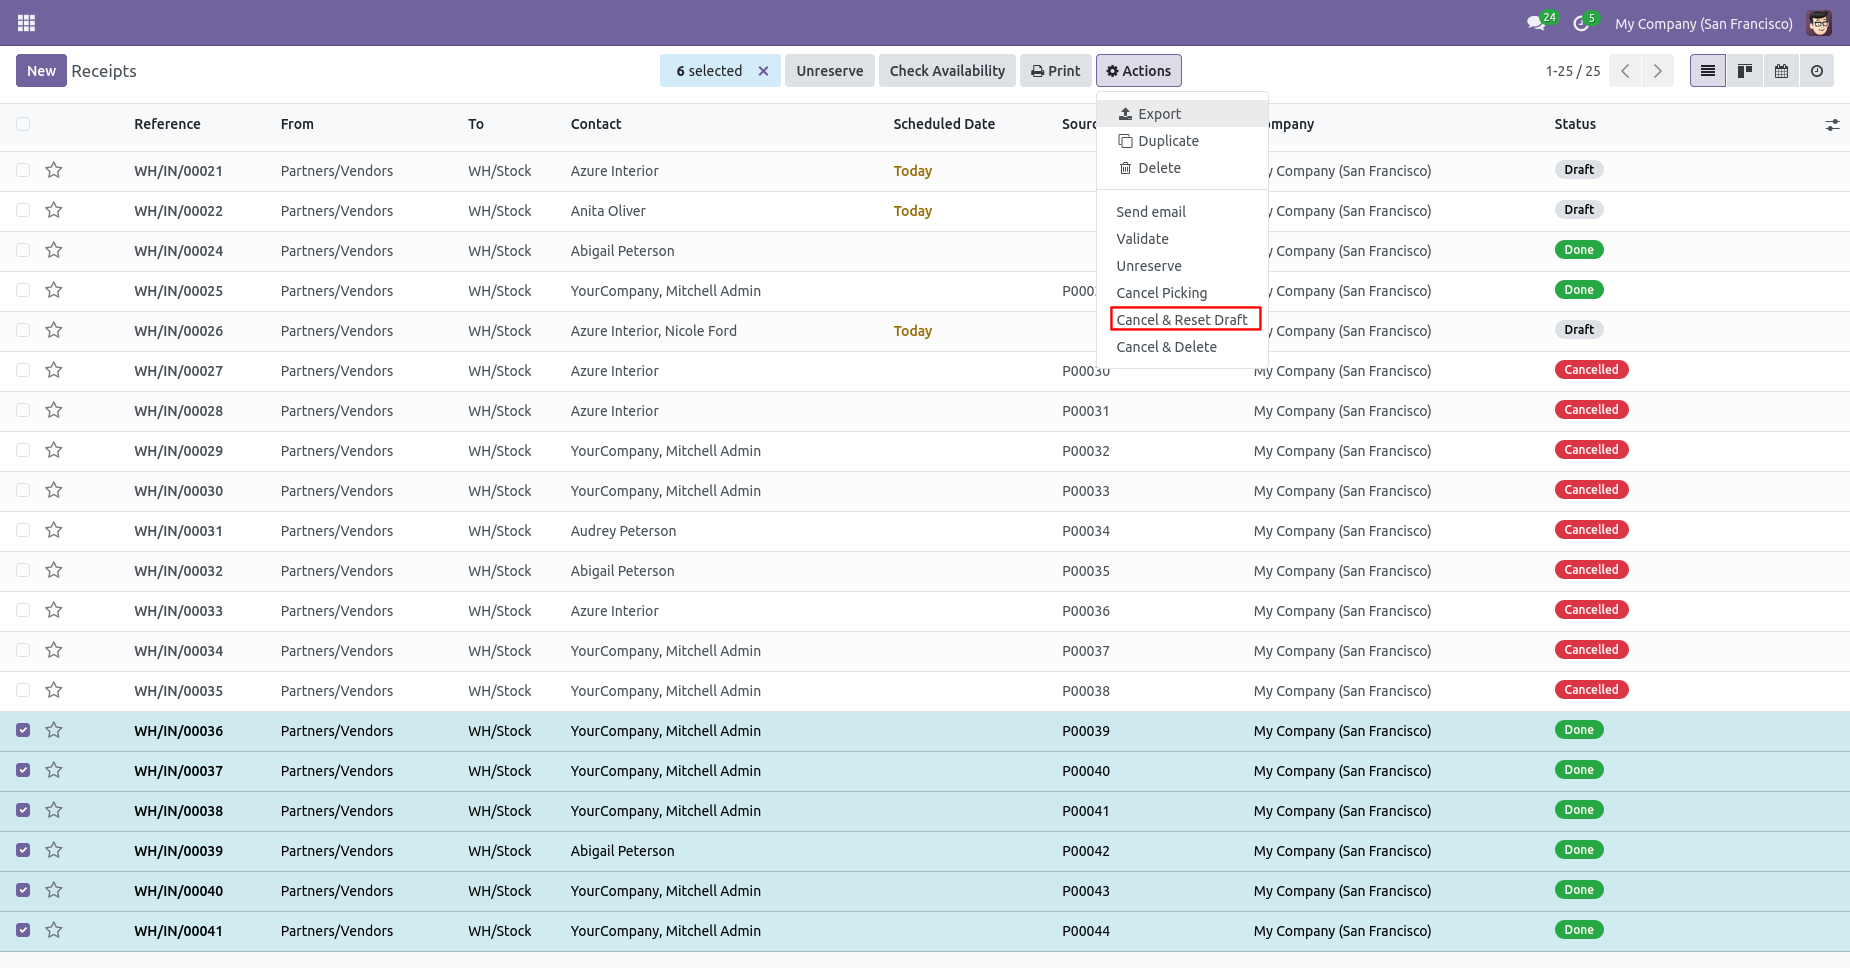The height and width of the screenshot is (968, 1850).
Task: Switch to kanban view
Action: pyautogui.click(x=1744, y=71)
